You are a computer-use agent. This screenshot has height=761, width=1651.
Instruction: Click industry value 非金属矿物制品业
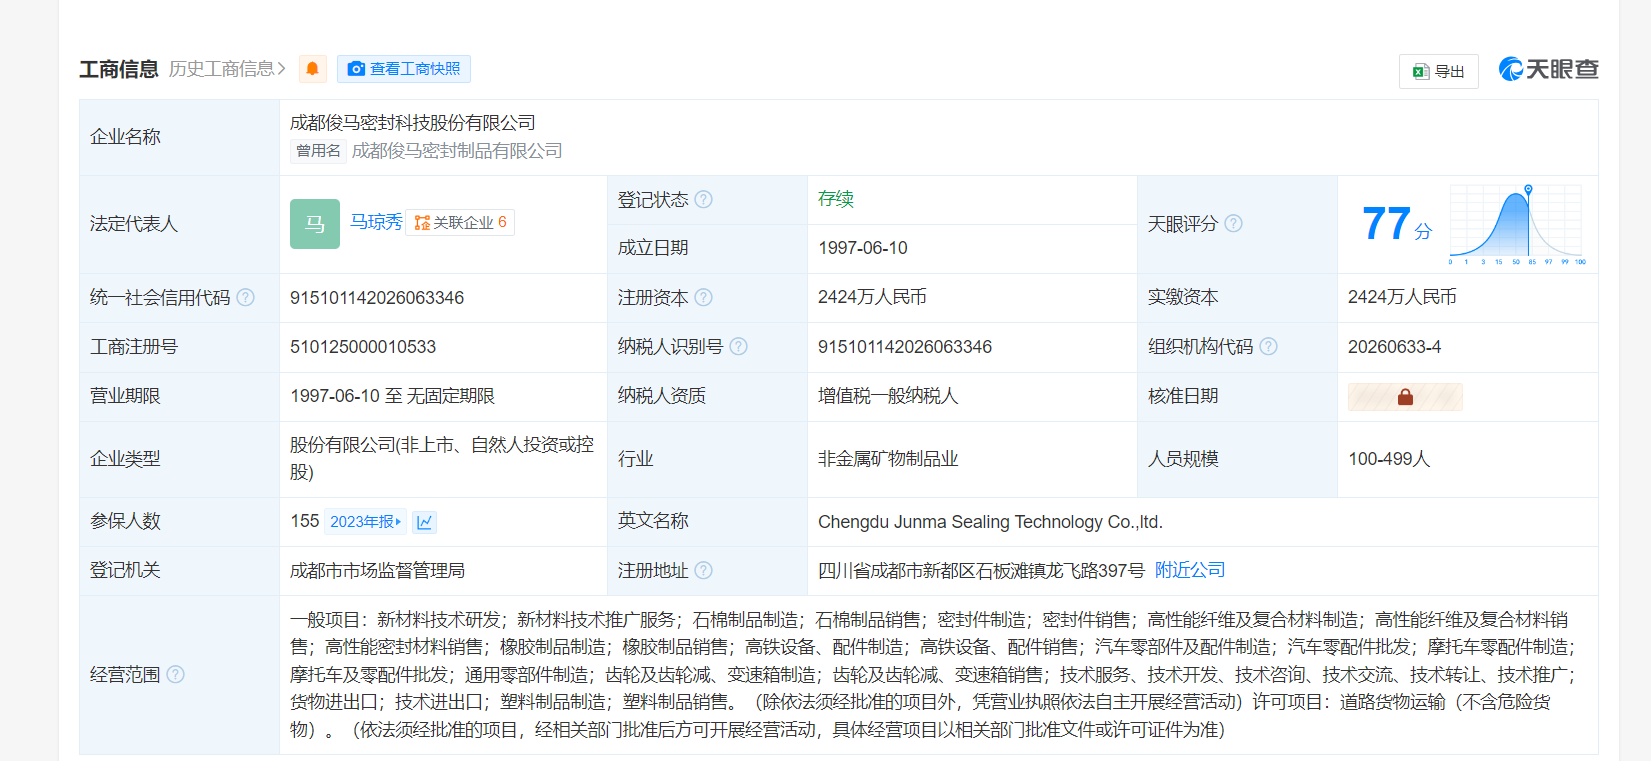[888, 459]
